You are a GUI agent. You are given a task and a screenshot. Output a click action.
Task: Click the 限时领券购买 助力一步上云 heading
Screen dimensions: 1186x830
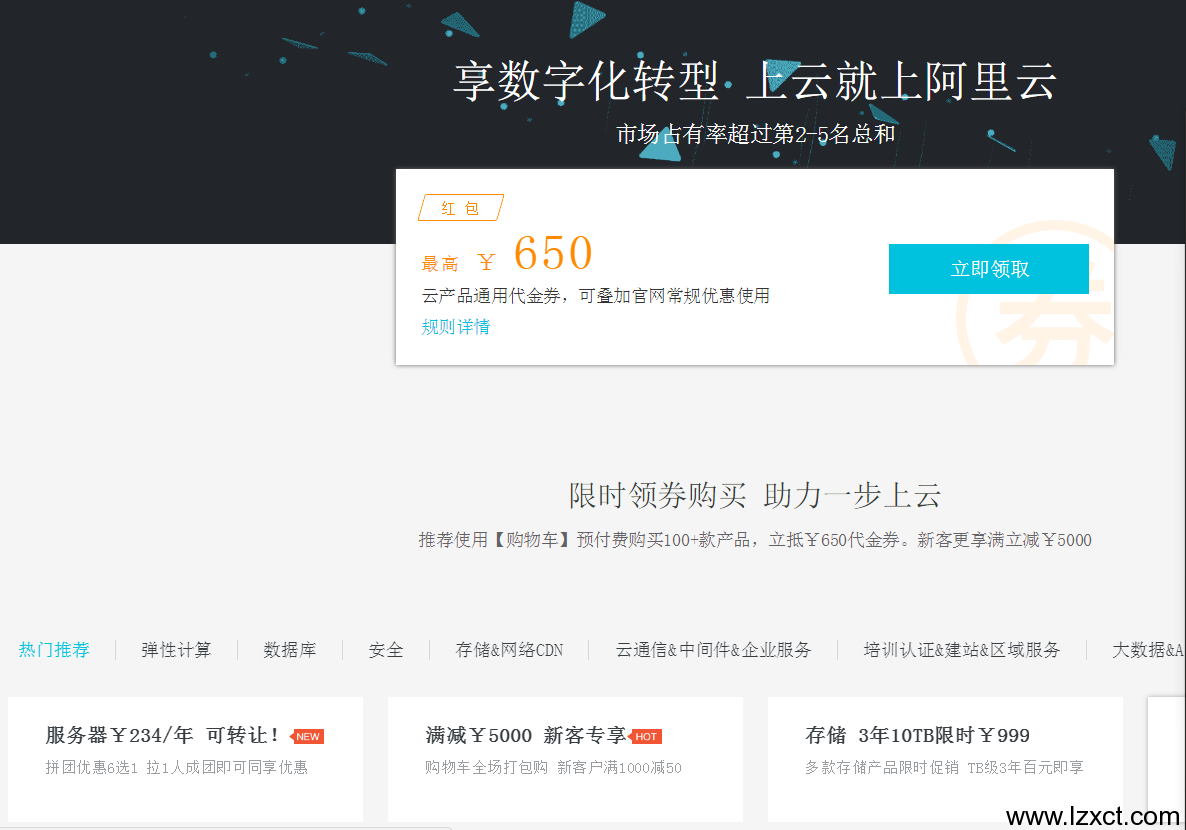[755, 496]
